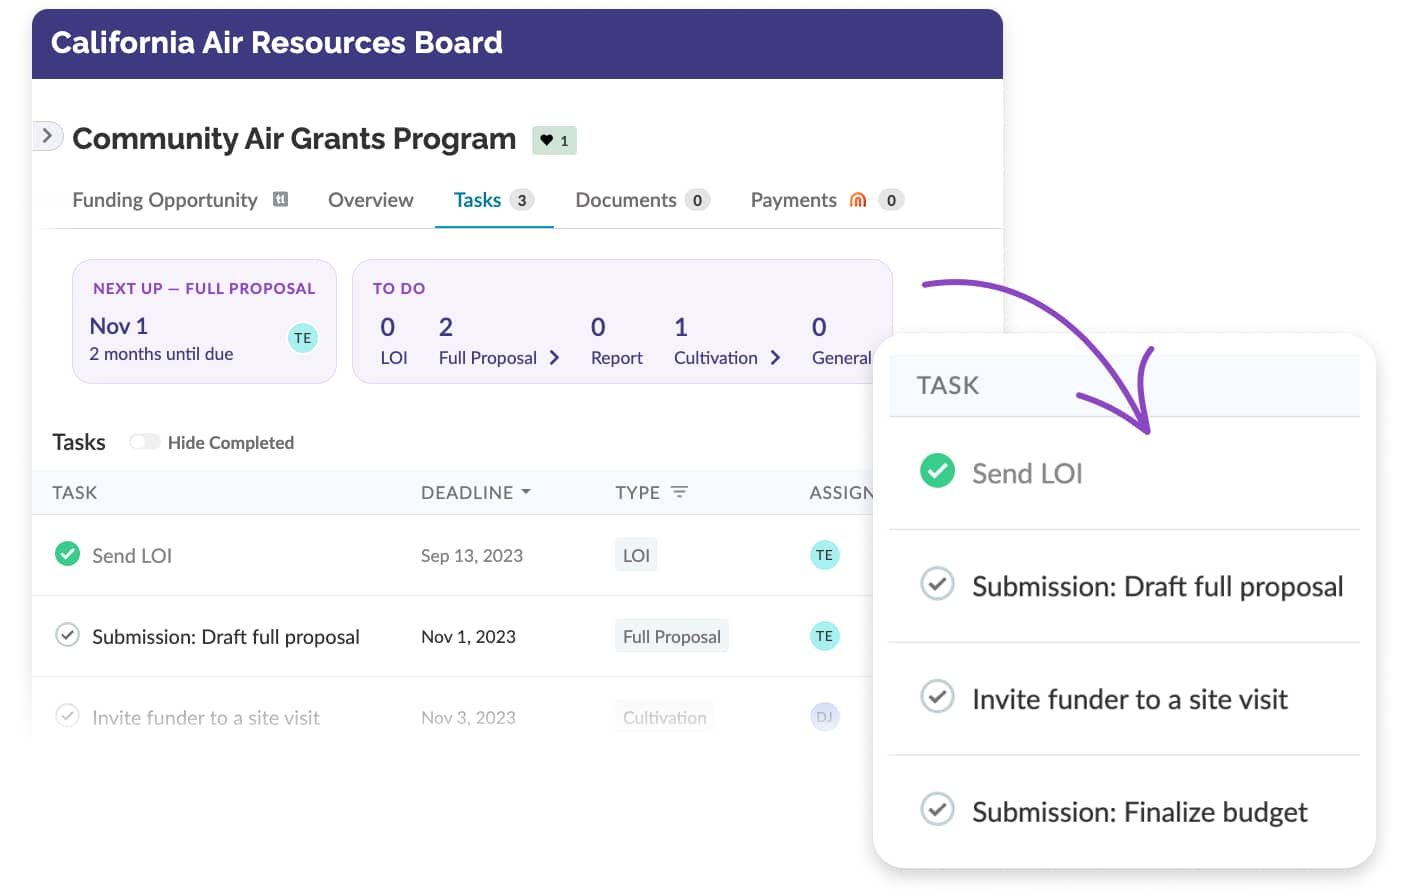Click the Nov 1 Next Up deadline card

point(204,321)
